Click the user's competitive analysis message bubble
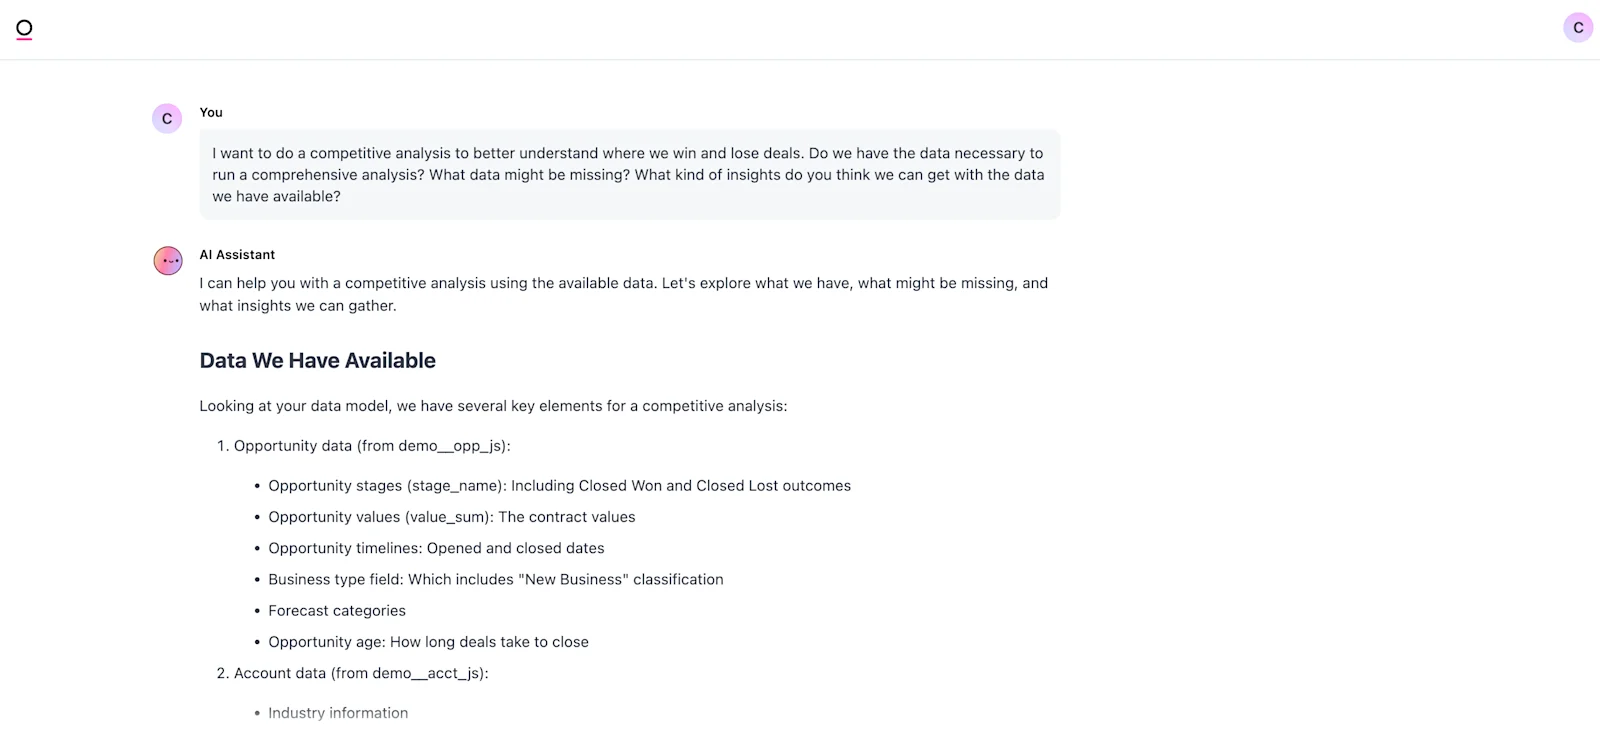The image size is (1600, 736). 630,174
